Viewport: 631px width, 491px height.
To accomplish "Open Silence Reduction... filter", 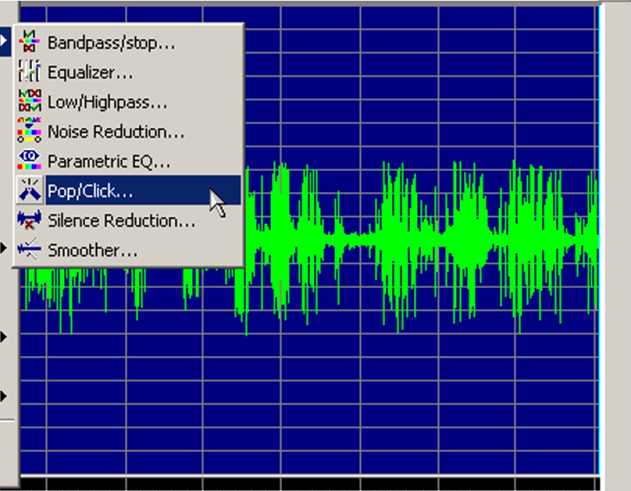I will pos(129,220).
